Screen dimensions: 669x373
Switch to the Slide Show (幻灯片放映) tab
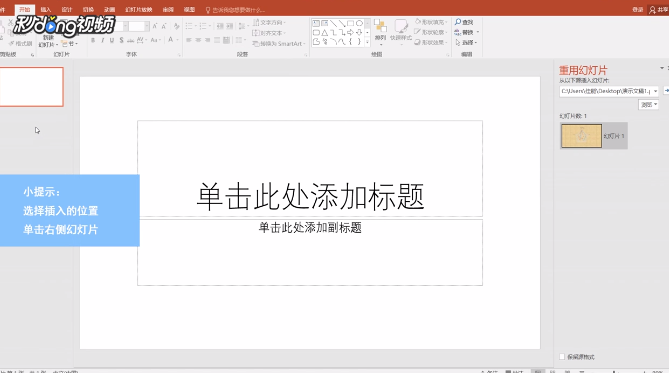click(139, 10)
